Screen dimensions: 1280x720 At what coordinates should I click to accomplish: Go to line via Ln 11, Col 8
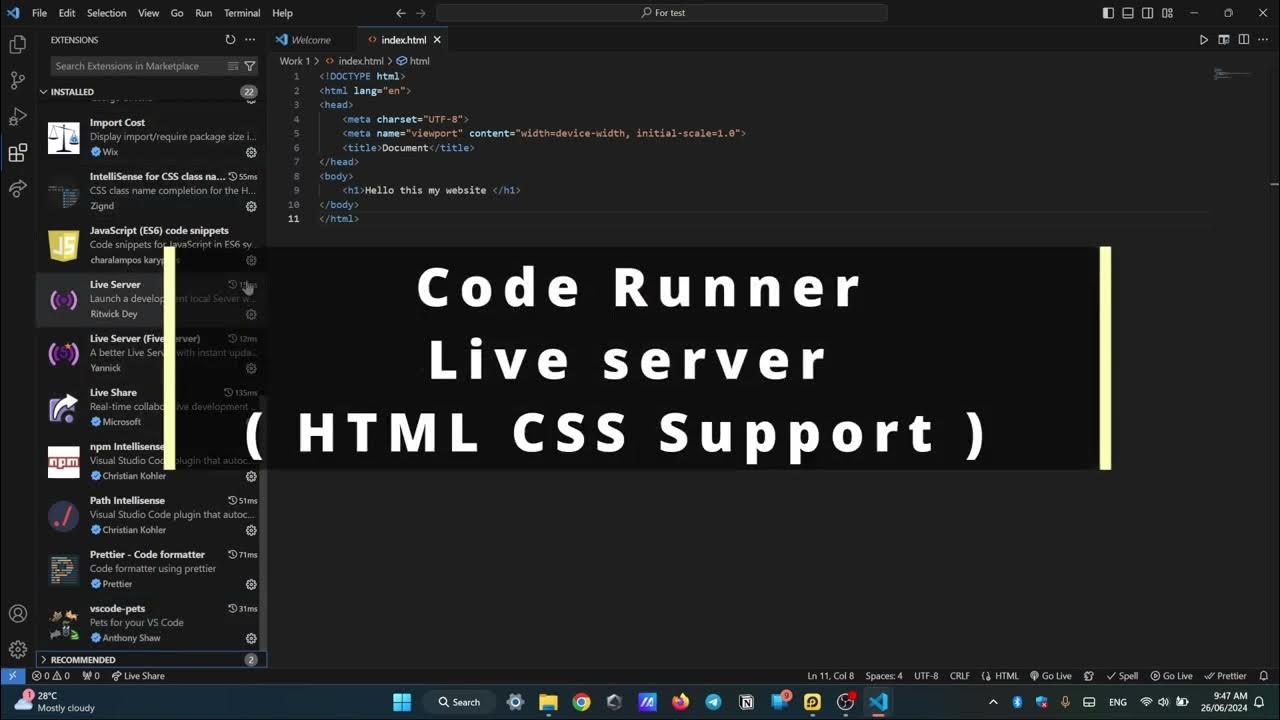pyautogui.click(x=830, y=676)
